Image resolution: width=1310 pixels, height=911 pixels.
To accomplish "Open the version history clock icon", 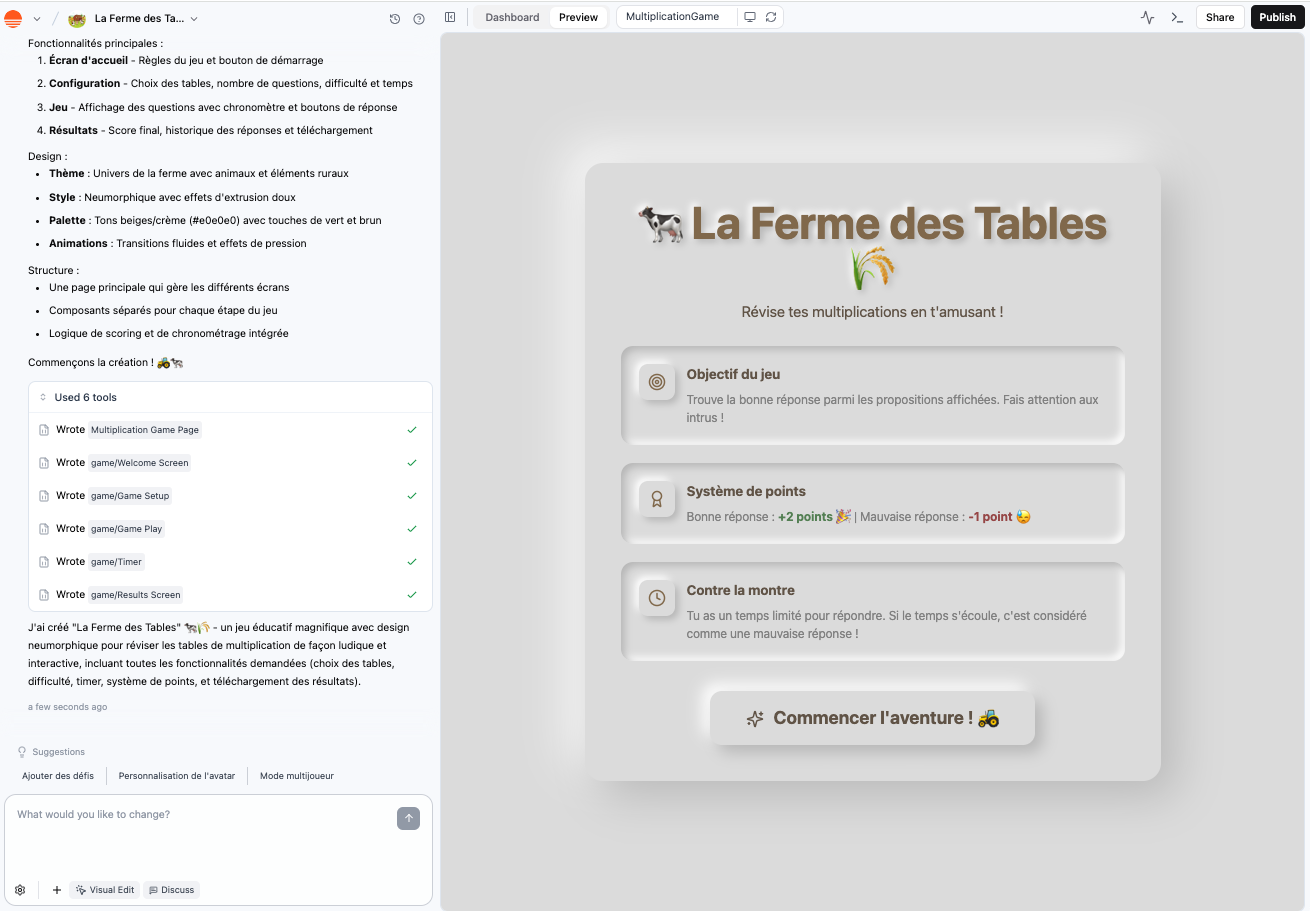I will click(395, 18).
